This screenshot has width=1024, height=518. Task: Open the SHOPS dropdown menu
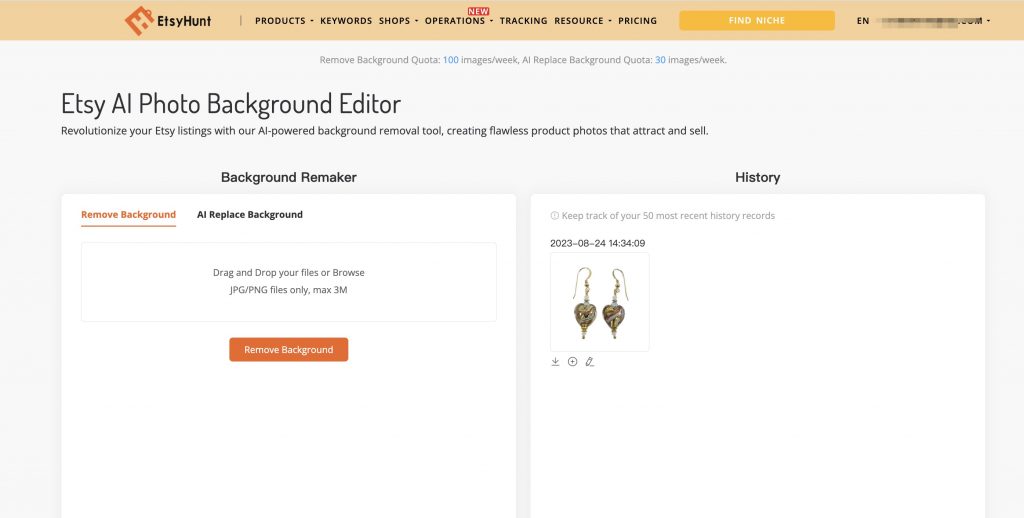[398, 21]
